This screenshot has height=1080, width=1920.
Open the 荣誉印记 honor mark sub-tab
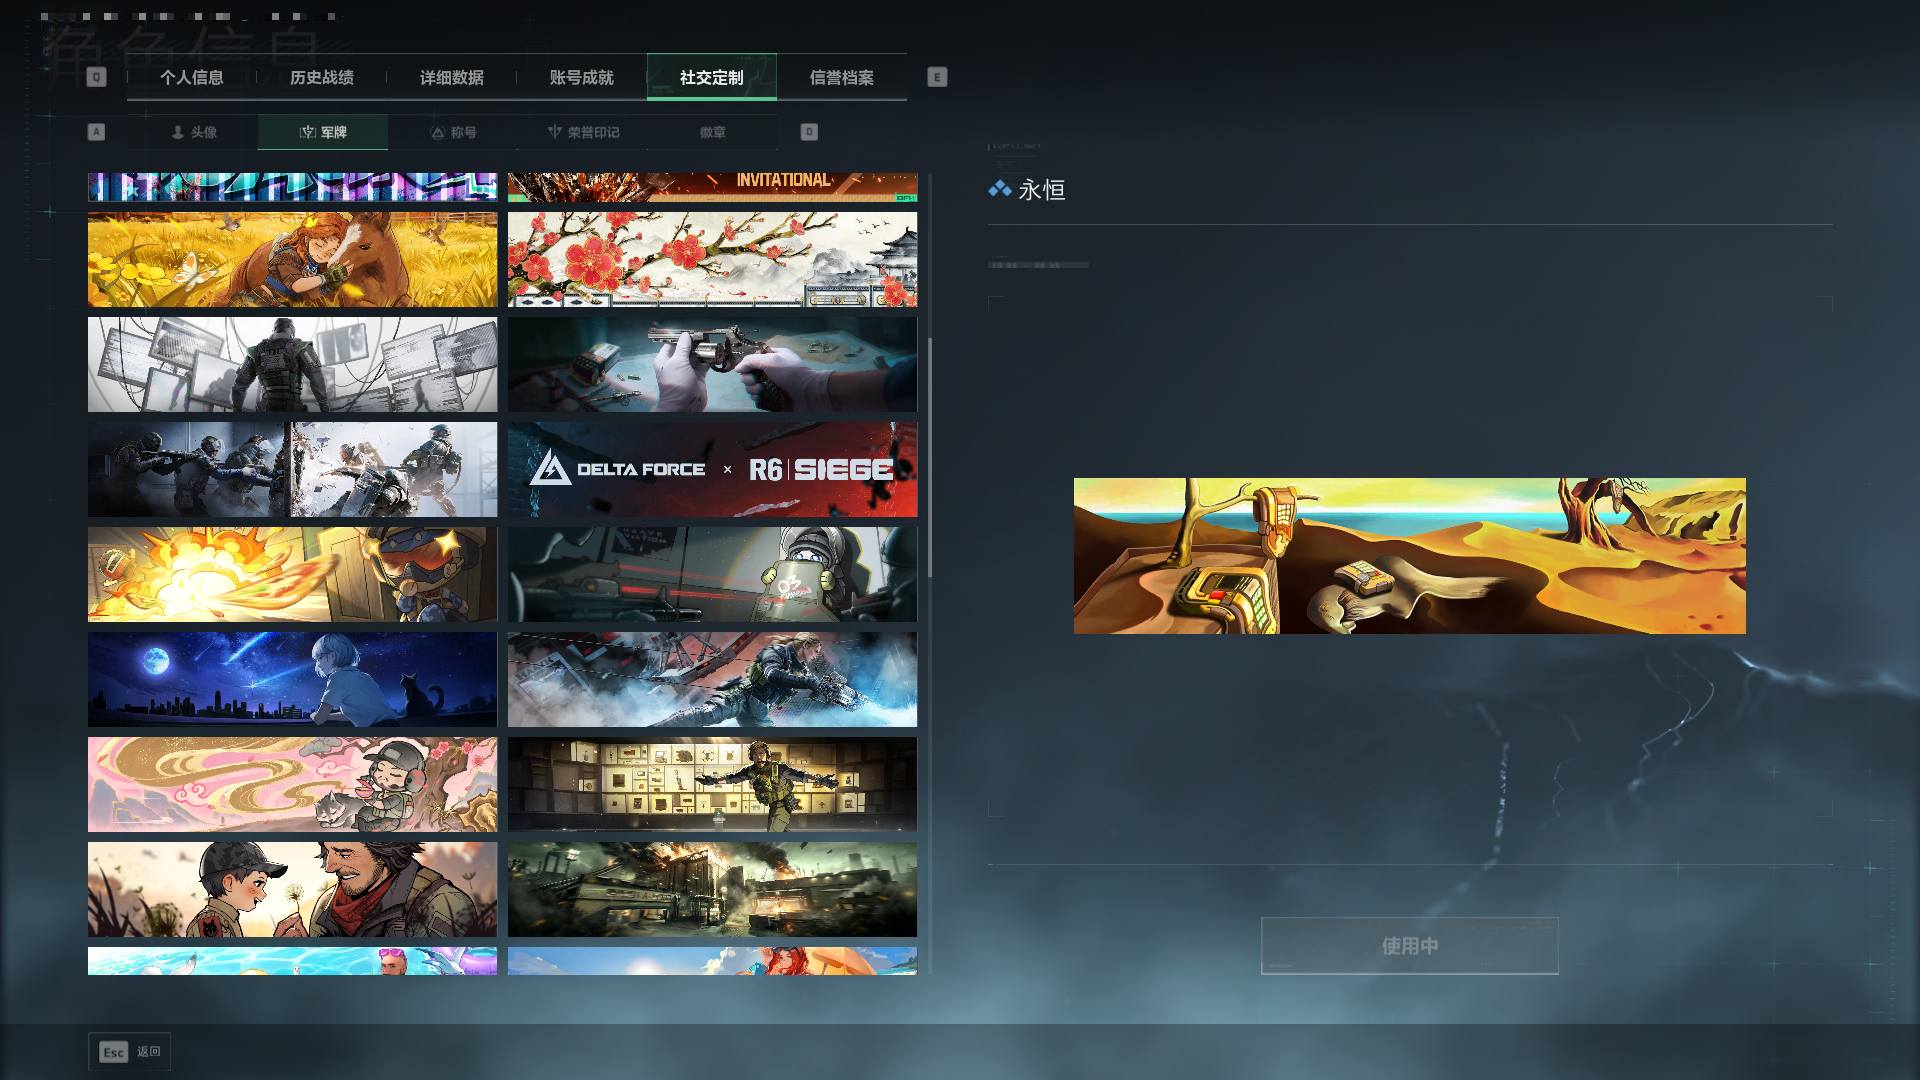583,132
